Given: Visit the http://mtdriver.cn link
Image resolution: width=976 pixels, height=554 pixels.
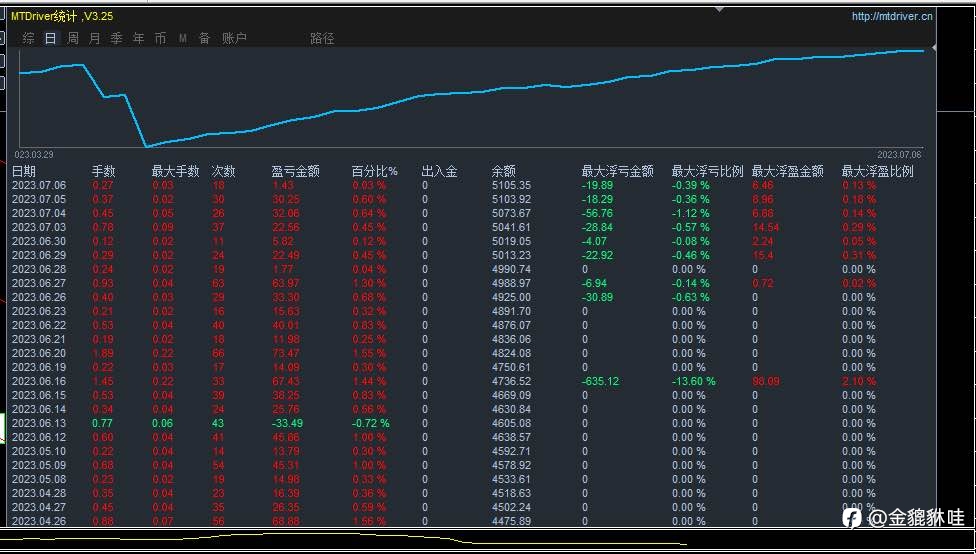Looking at the screenshot, I should pos(892,17).
